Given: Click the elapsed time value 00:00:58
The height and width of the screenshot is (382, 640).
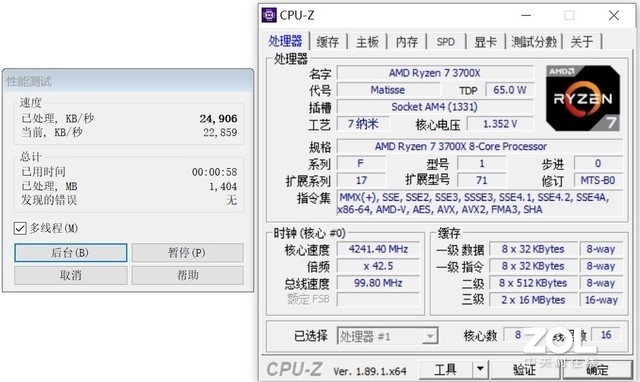Looking at the screenshot, I should 214,172.
